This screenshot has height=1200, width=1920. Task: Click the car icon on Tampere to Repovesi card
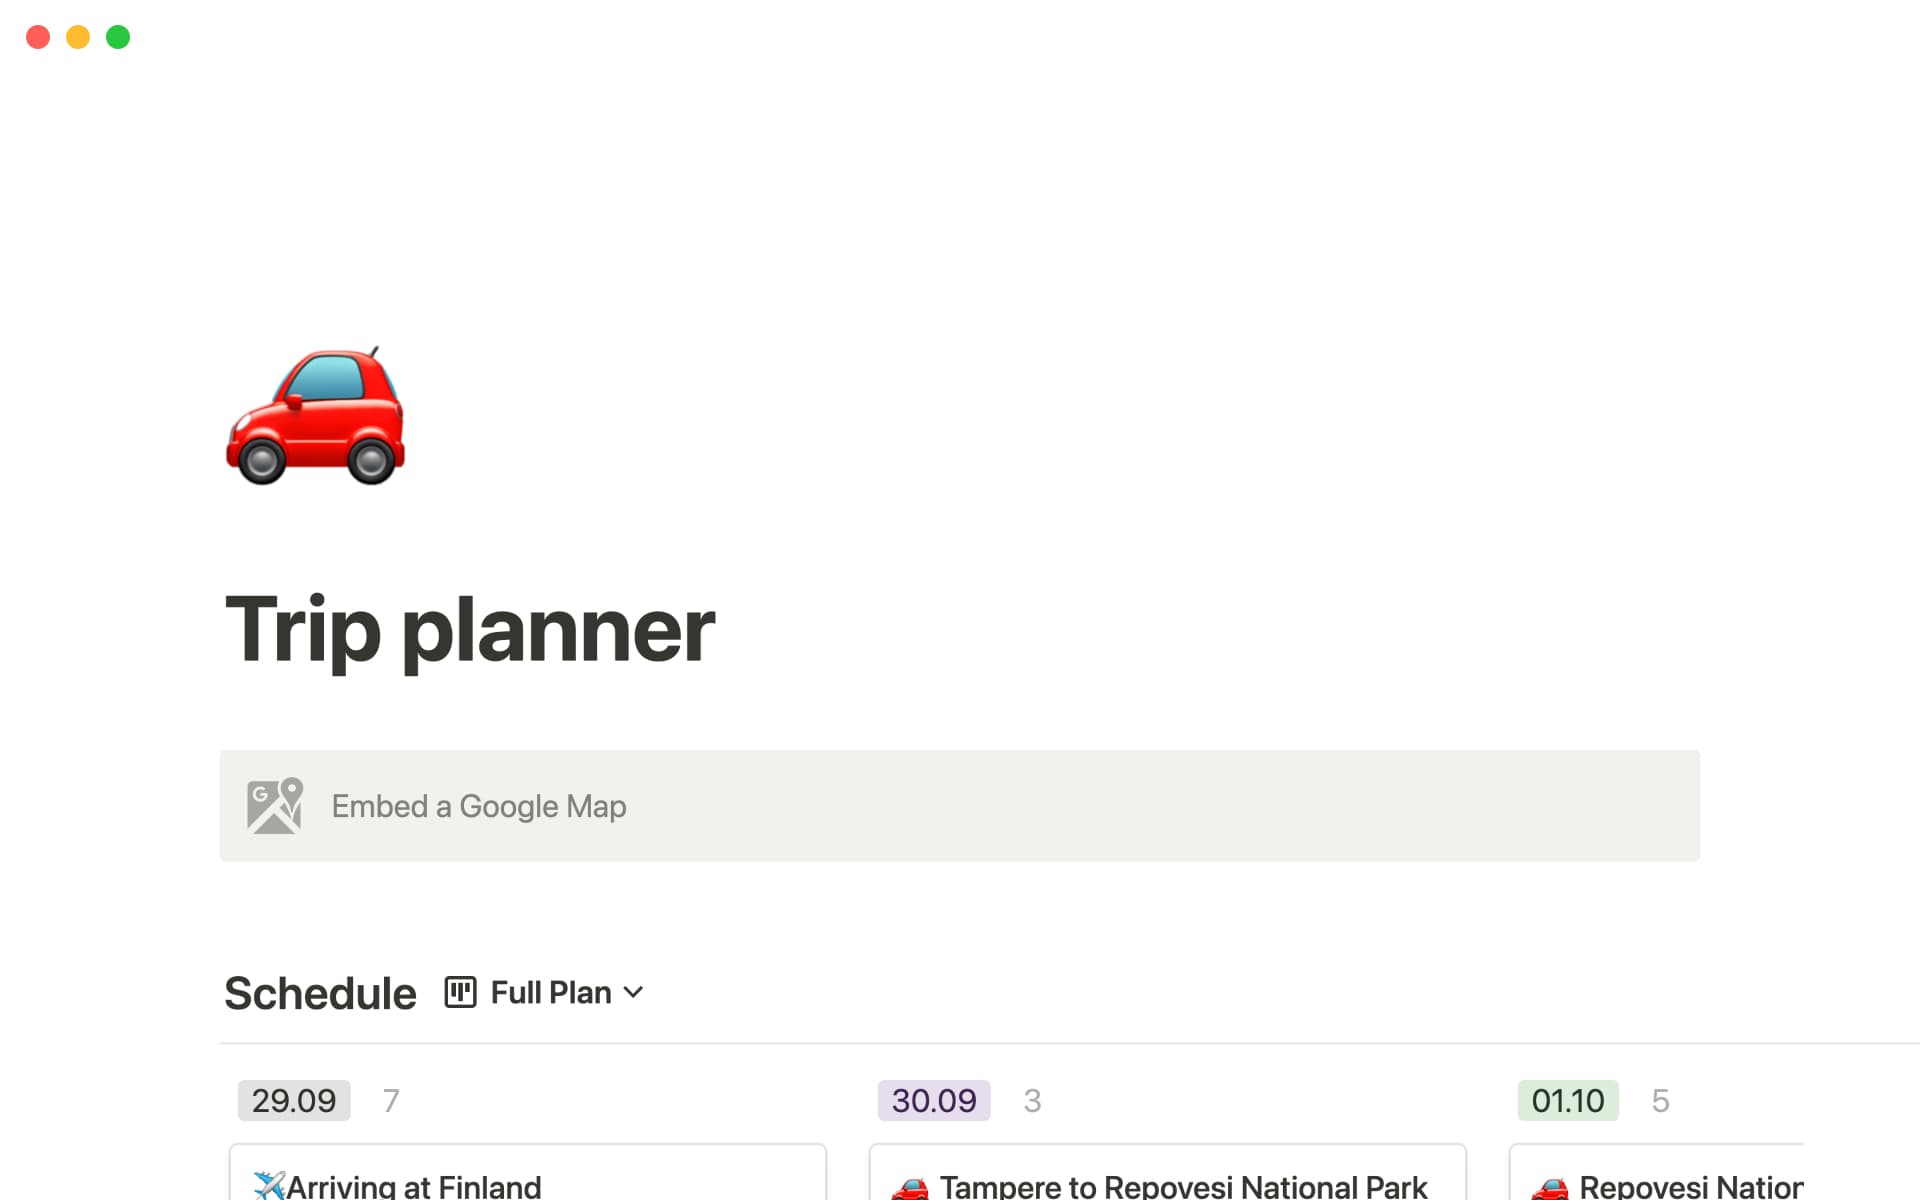tap(910, 1189)
